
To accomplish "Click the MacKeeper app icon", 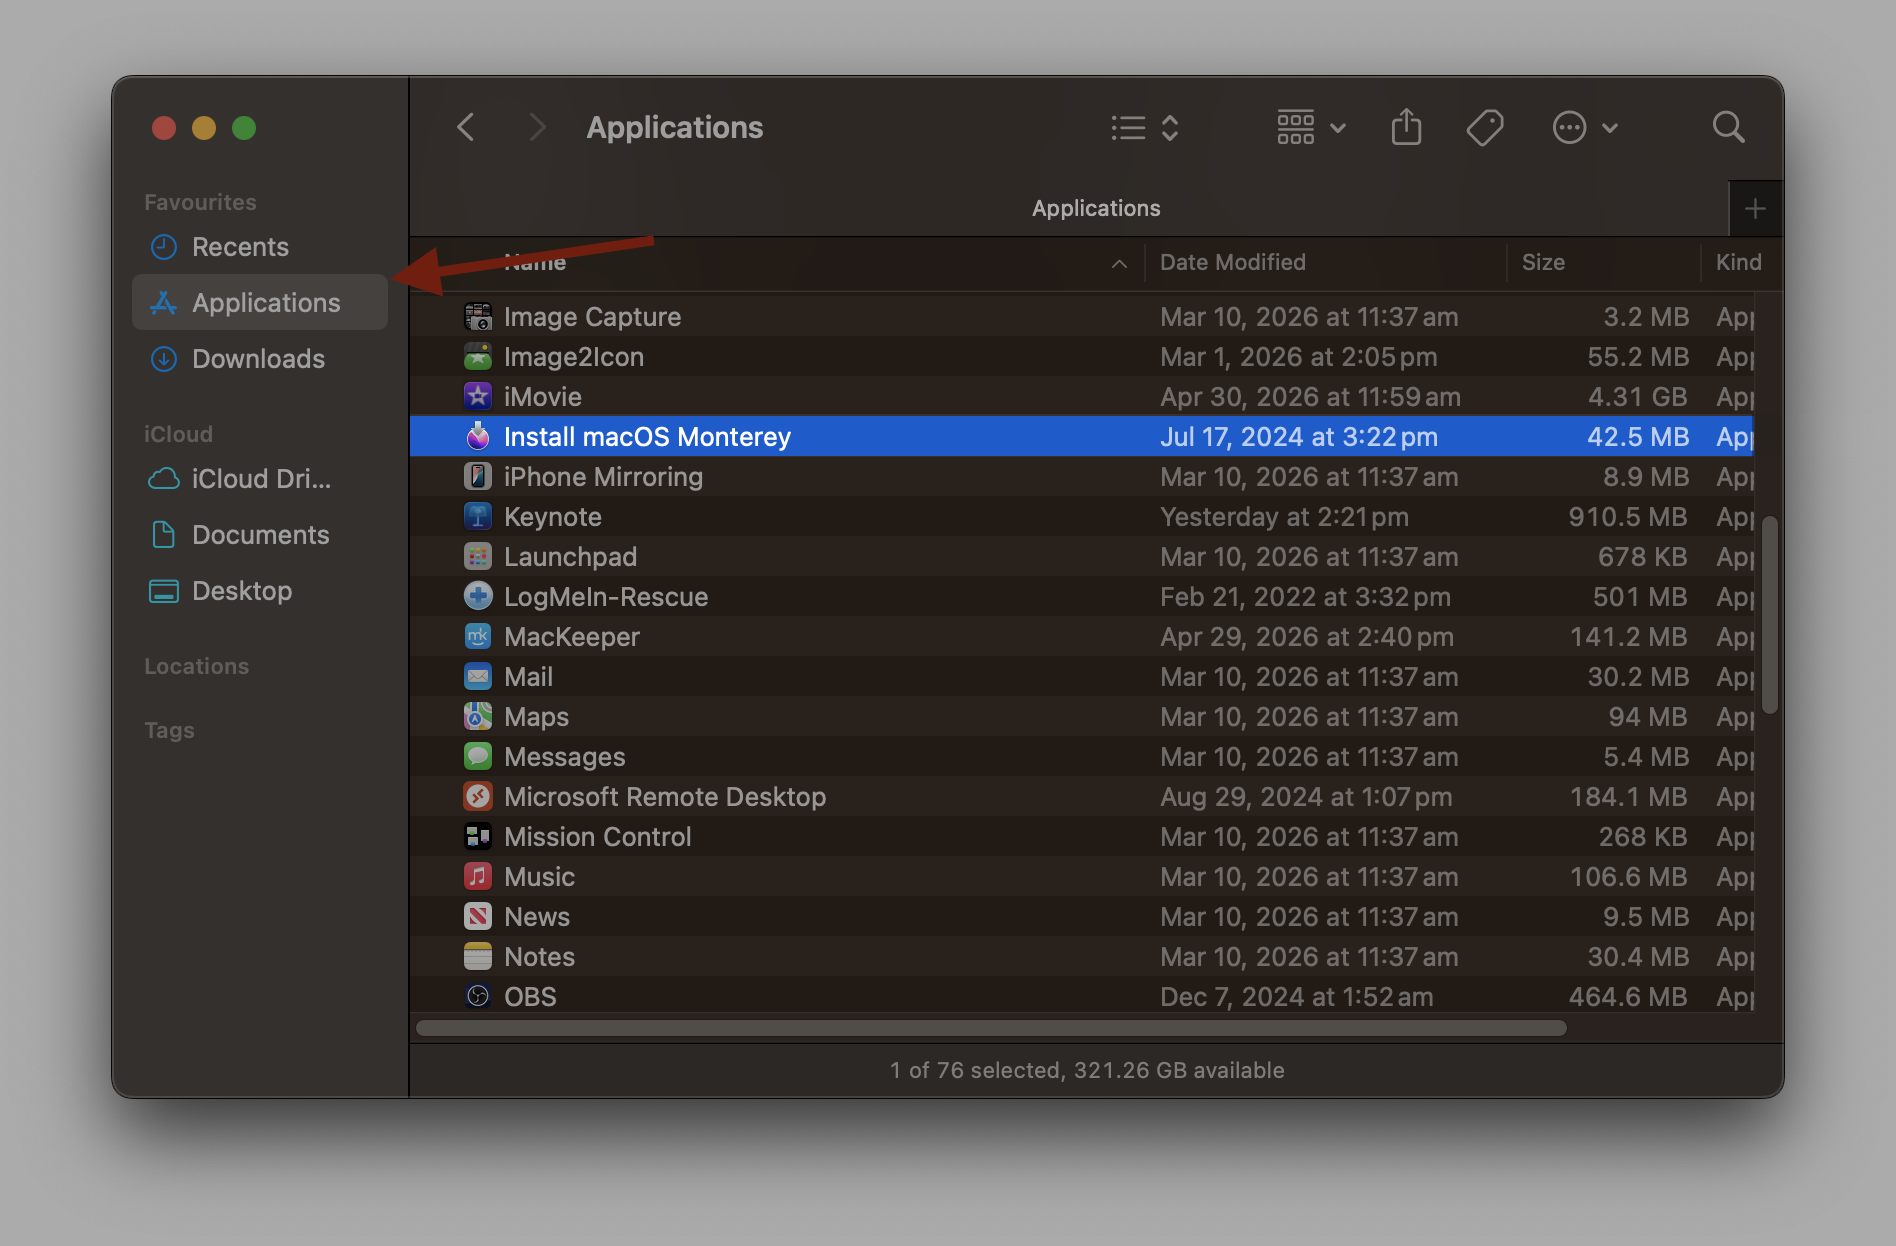I will [x=478, y=637].
